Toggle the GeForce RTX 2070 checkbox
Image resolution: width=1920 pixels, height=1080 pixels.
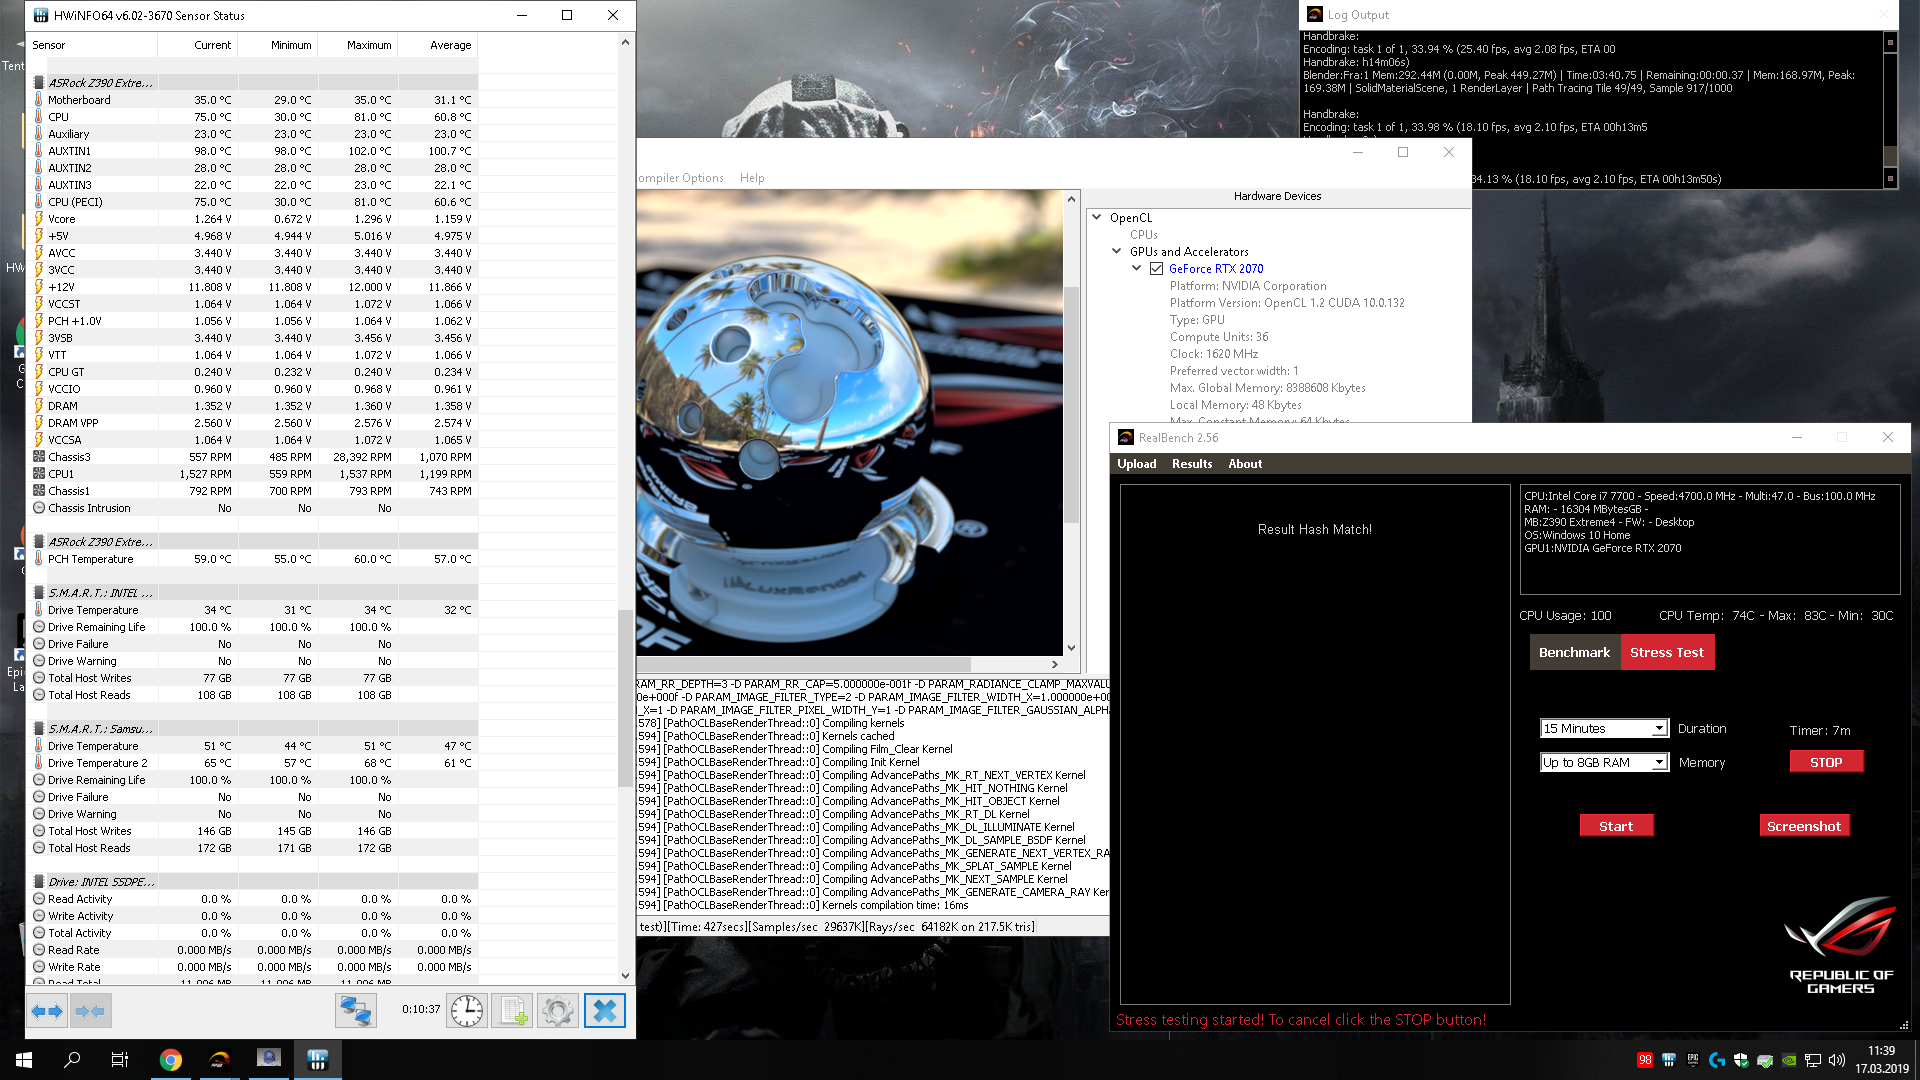pyautogui.click(x=1156, y=269)
